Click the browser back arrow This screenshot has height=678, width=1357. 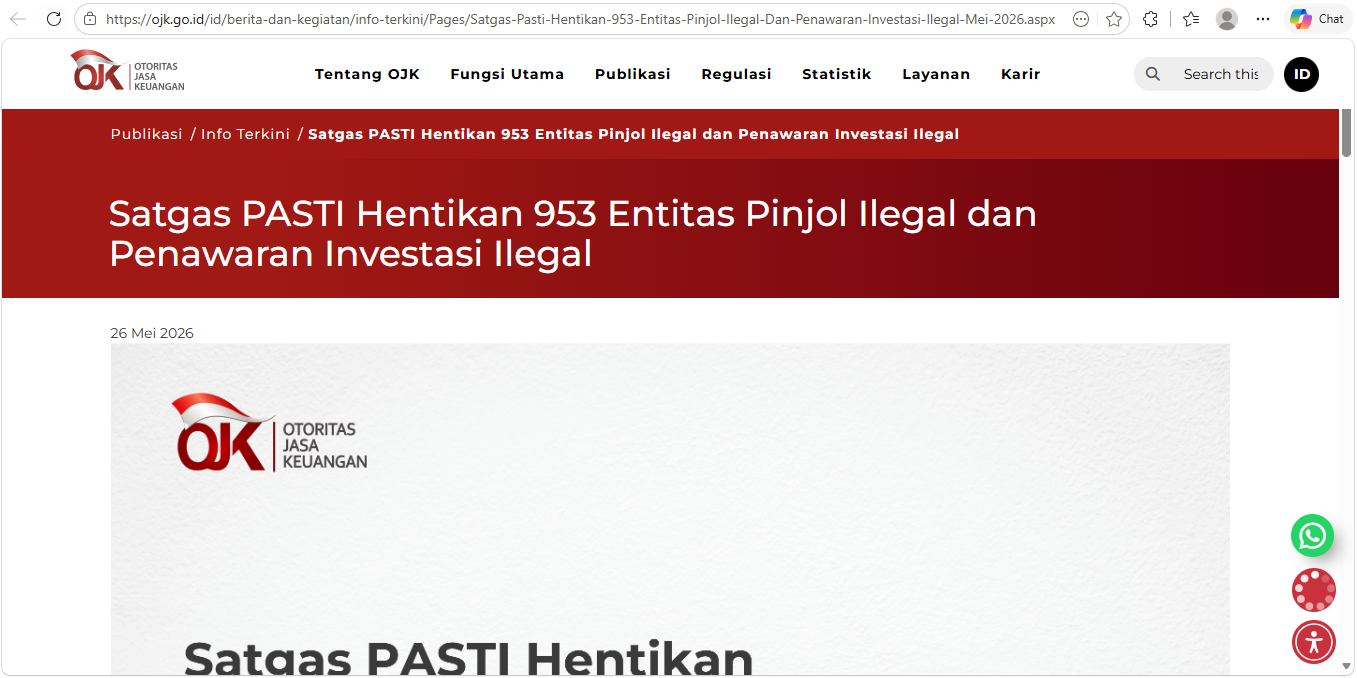point(18,19)
